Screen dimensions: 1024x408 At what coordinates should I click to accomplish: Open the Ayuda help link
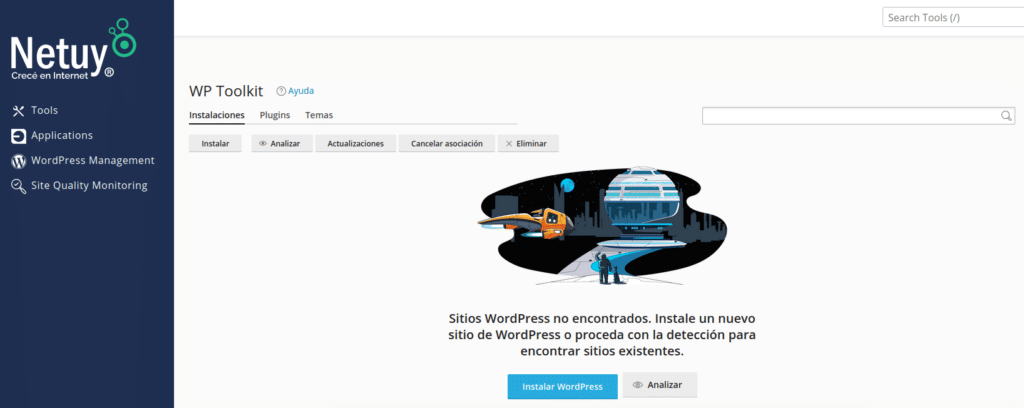[x=301, y=91]
